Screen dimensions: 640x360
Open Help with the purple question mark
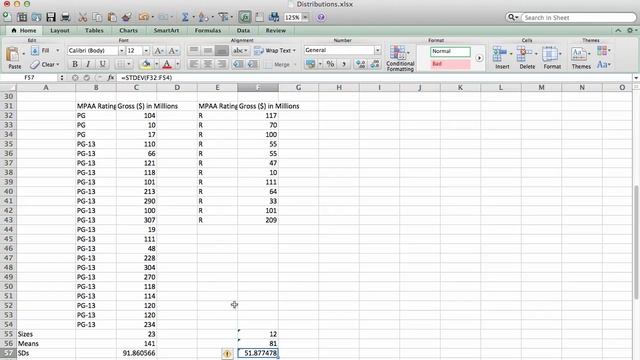point(321,17)
